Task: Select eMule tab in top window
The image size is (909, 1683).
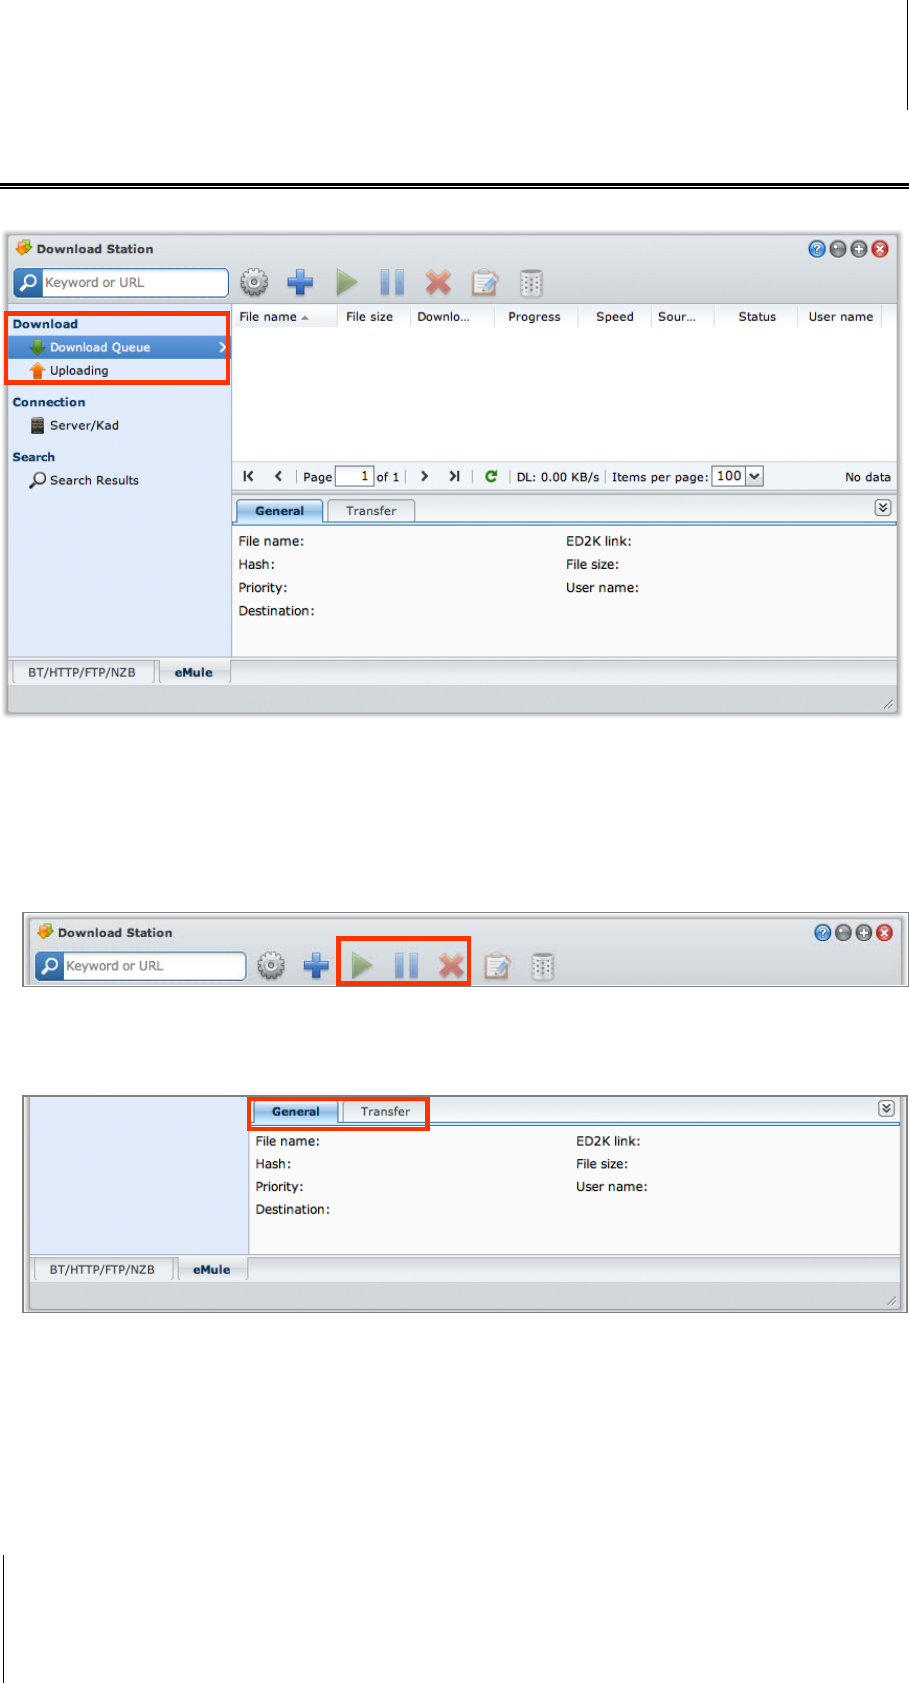Action: click(x=194, y=672)
